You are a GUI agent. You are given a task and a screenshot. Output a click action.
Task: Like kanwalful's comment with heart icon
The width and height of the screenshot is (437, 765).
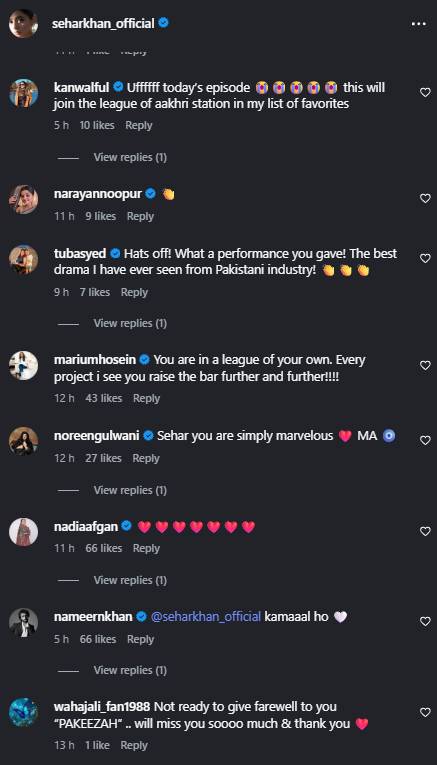[x=425, y=93]
